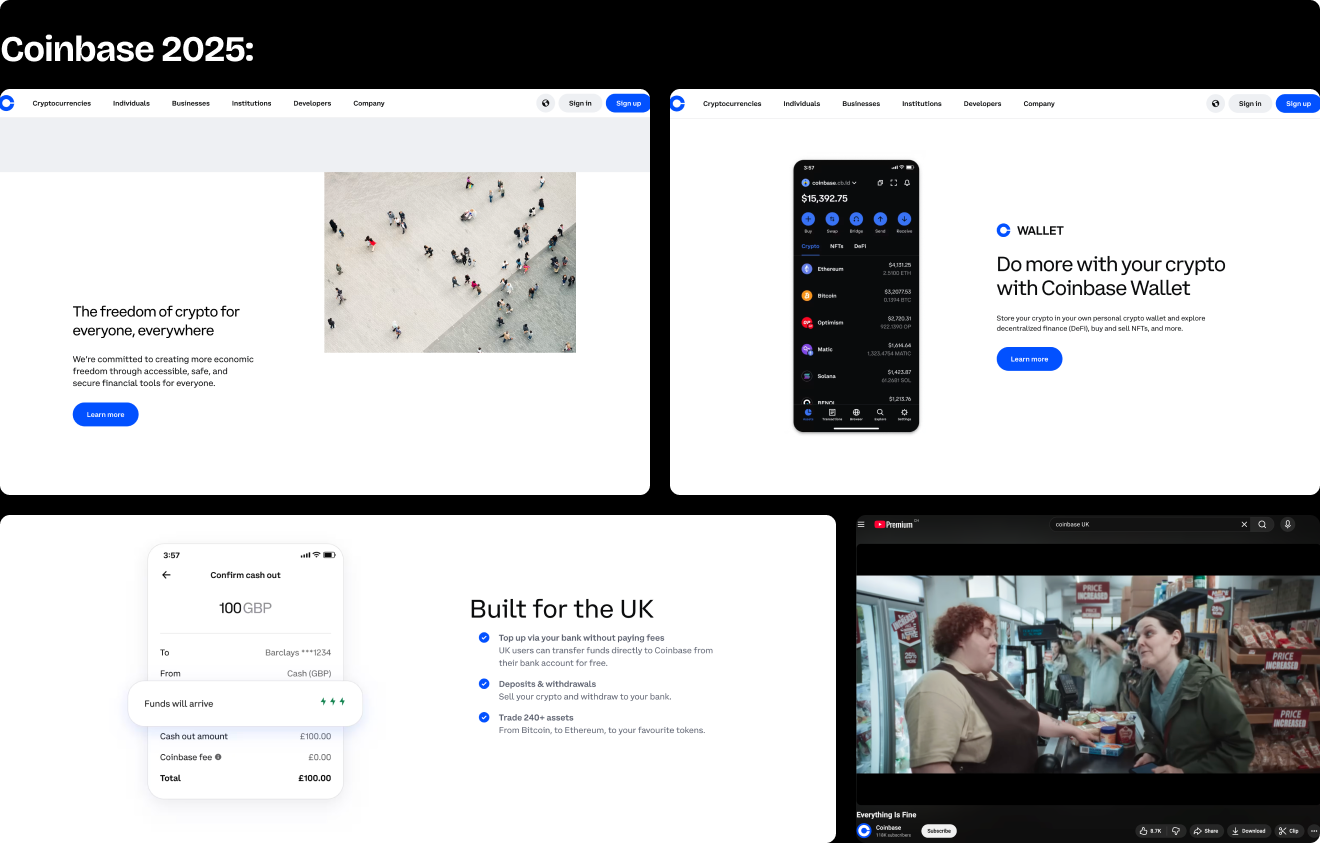Image resolution: width=1320 pixels, height=843 pixels.
Task: Click Coinbase logo on Wallet page navbar
Action: click(x=677, y=102)
